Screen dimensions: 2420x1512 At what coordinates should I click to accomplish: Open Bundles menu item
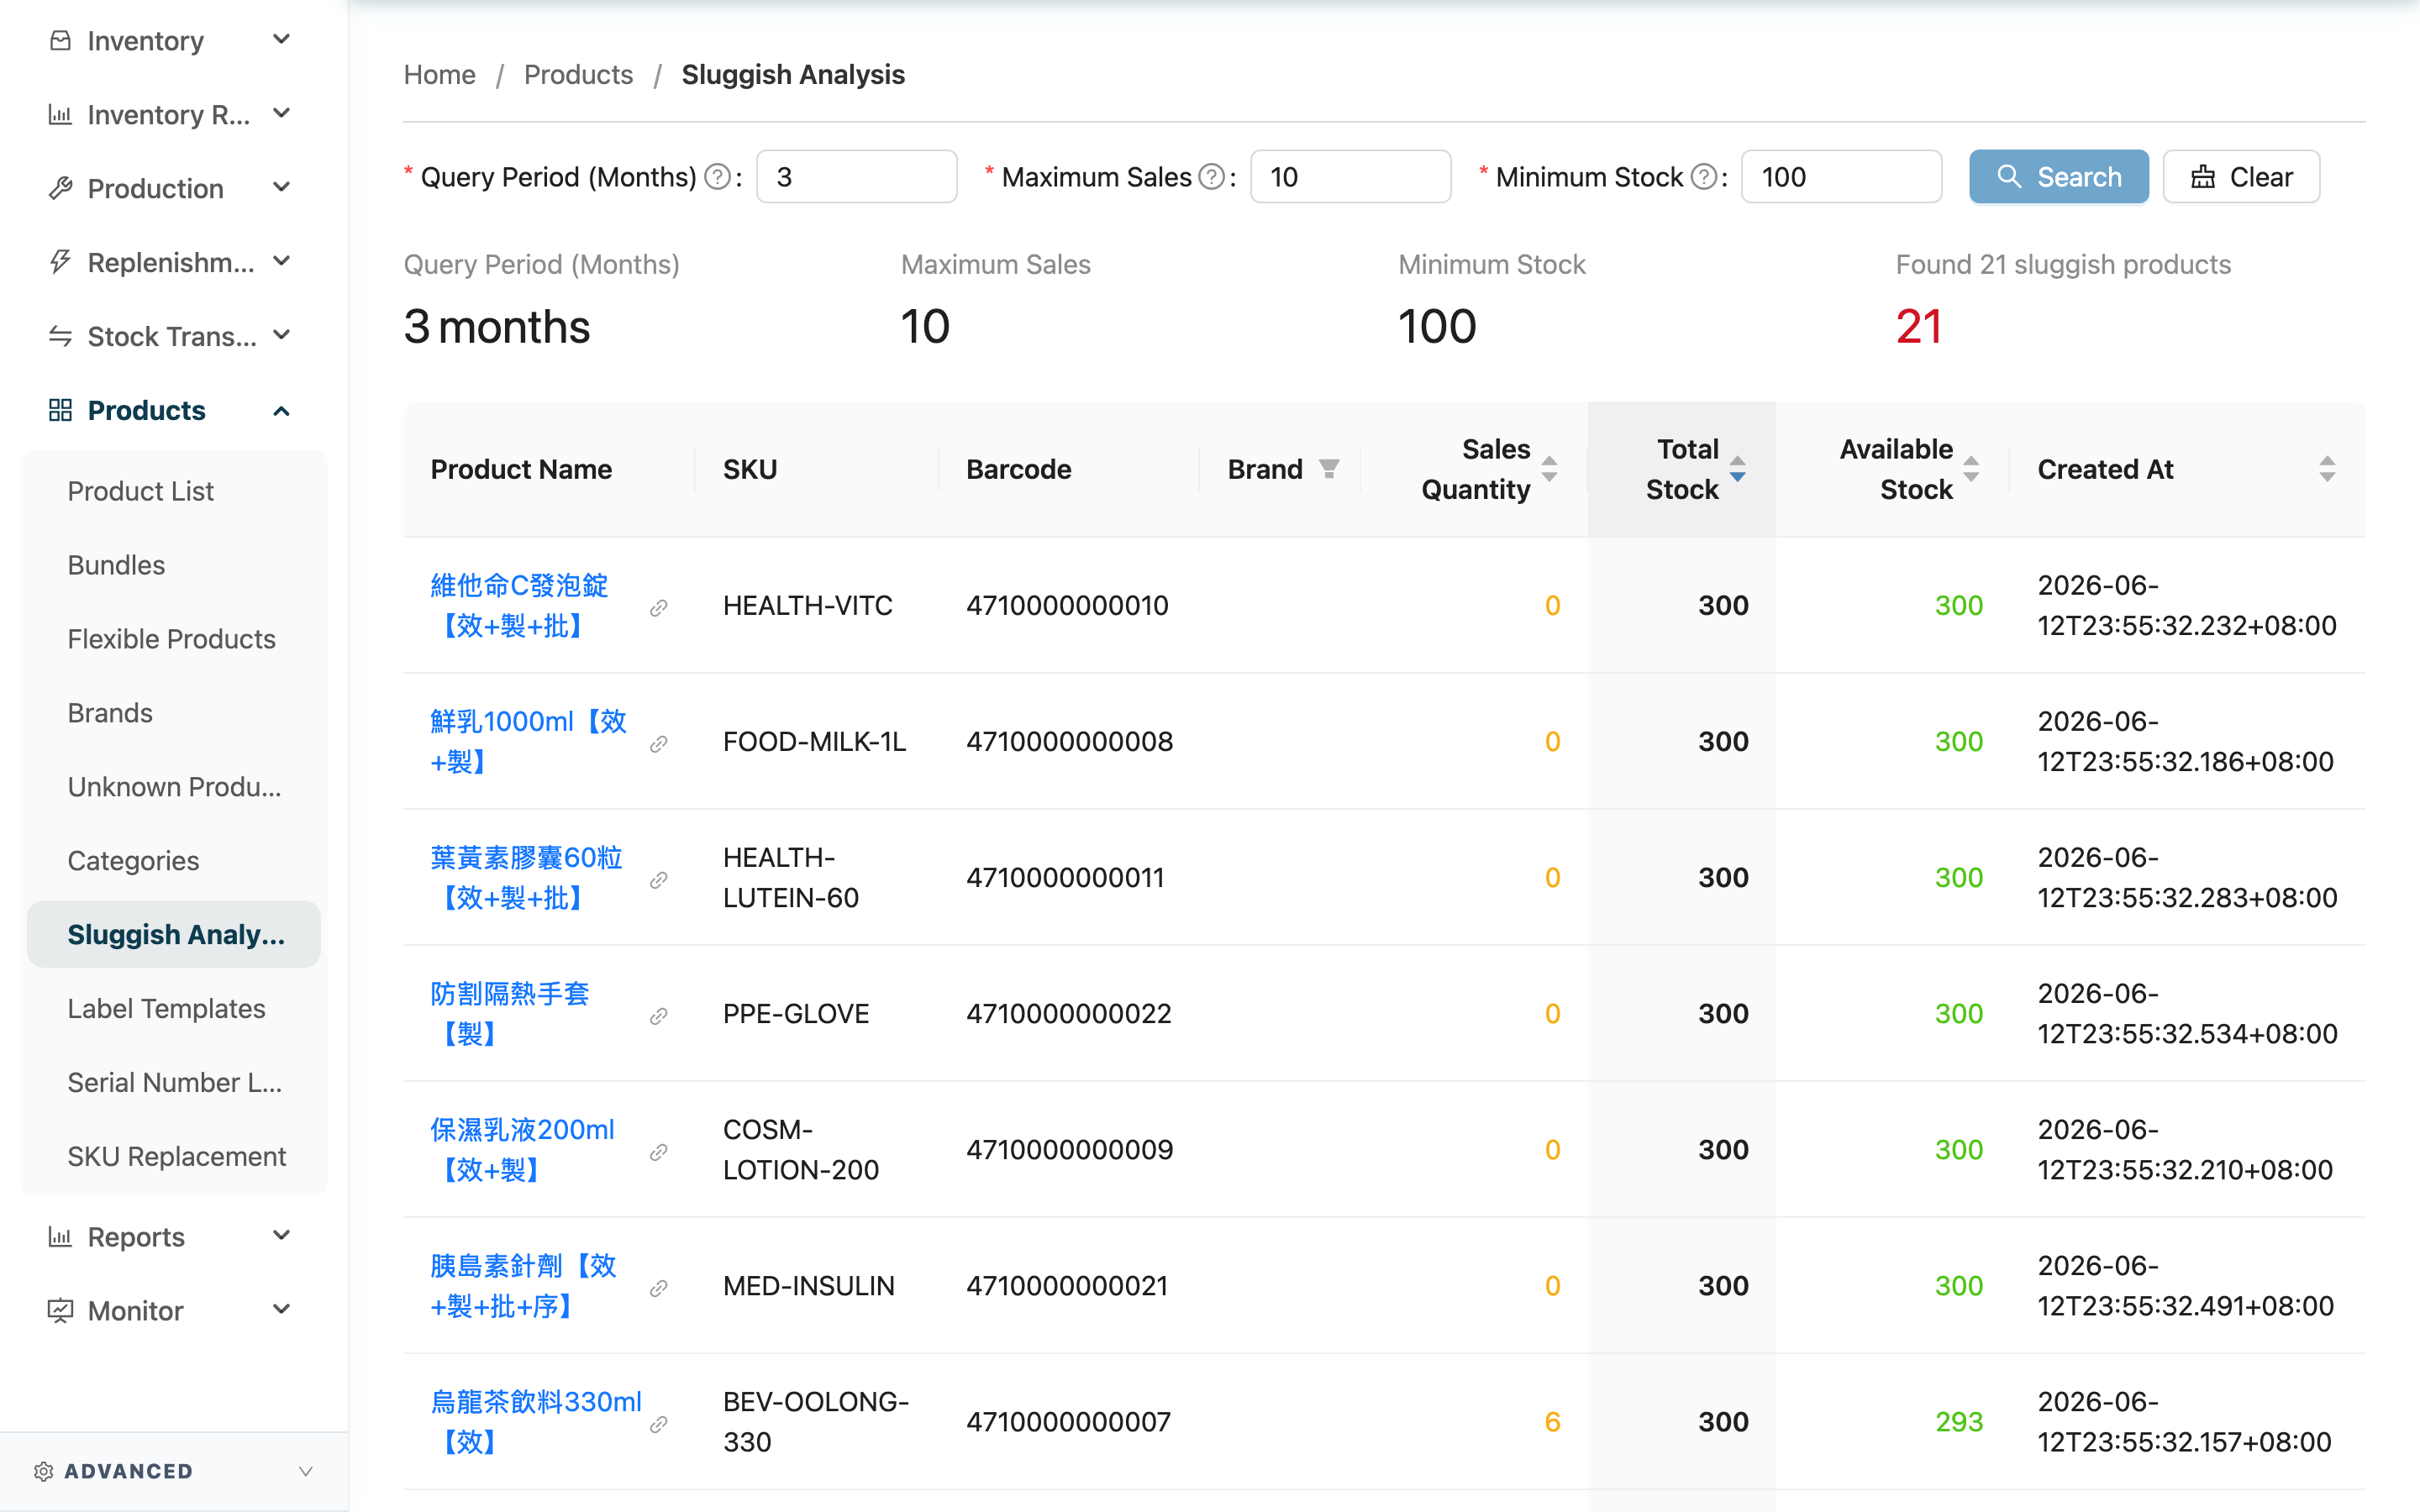[x=174, y=565]
